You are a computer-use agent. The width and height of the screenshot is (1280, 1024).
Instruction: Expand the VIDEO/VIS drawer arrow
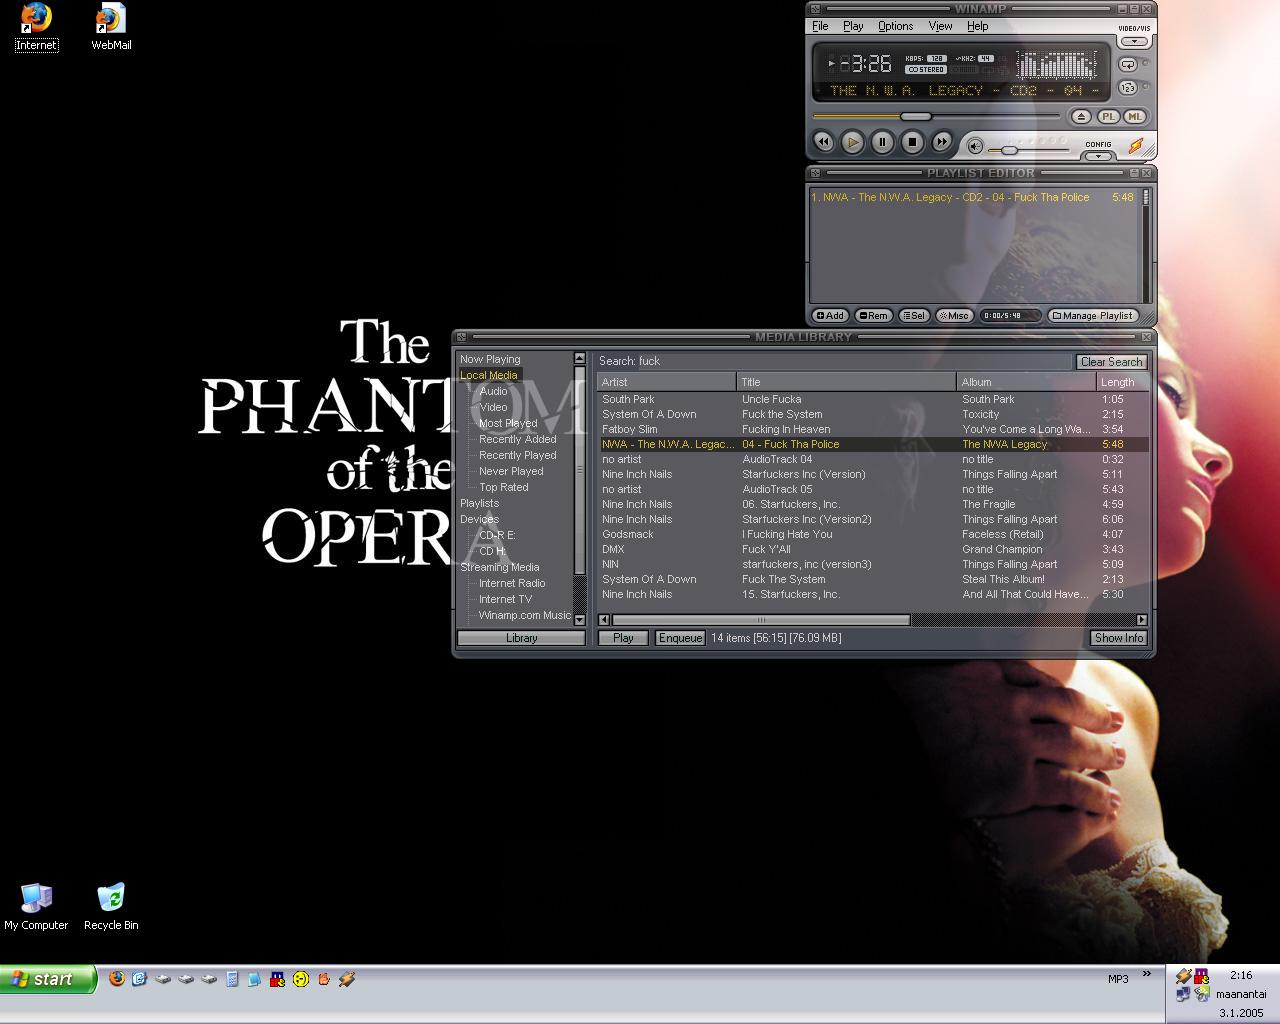[x=1134, y=42]
